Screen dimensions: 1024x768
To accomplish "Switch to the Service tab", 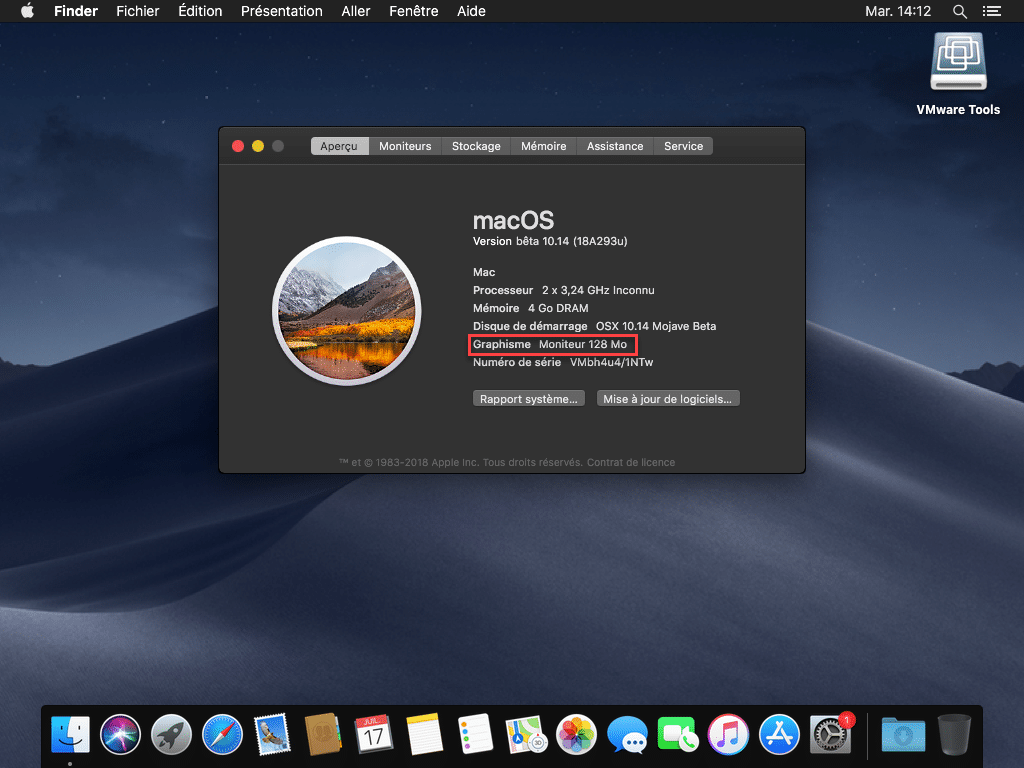I will (683, 146).
